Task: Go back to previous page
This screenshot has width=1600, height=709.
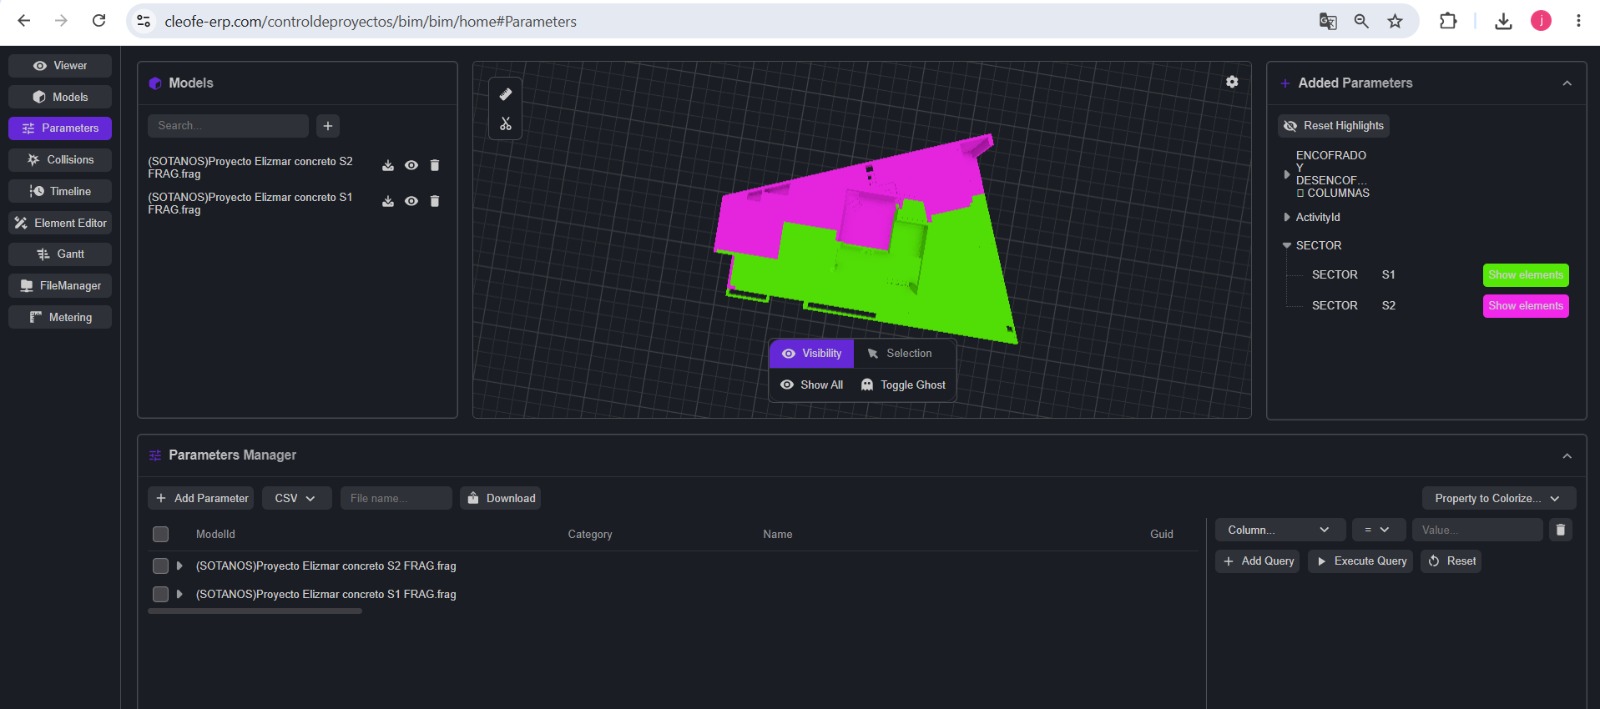Action: pos(24,21)
